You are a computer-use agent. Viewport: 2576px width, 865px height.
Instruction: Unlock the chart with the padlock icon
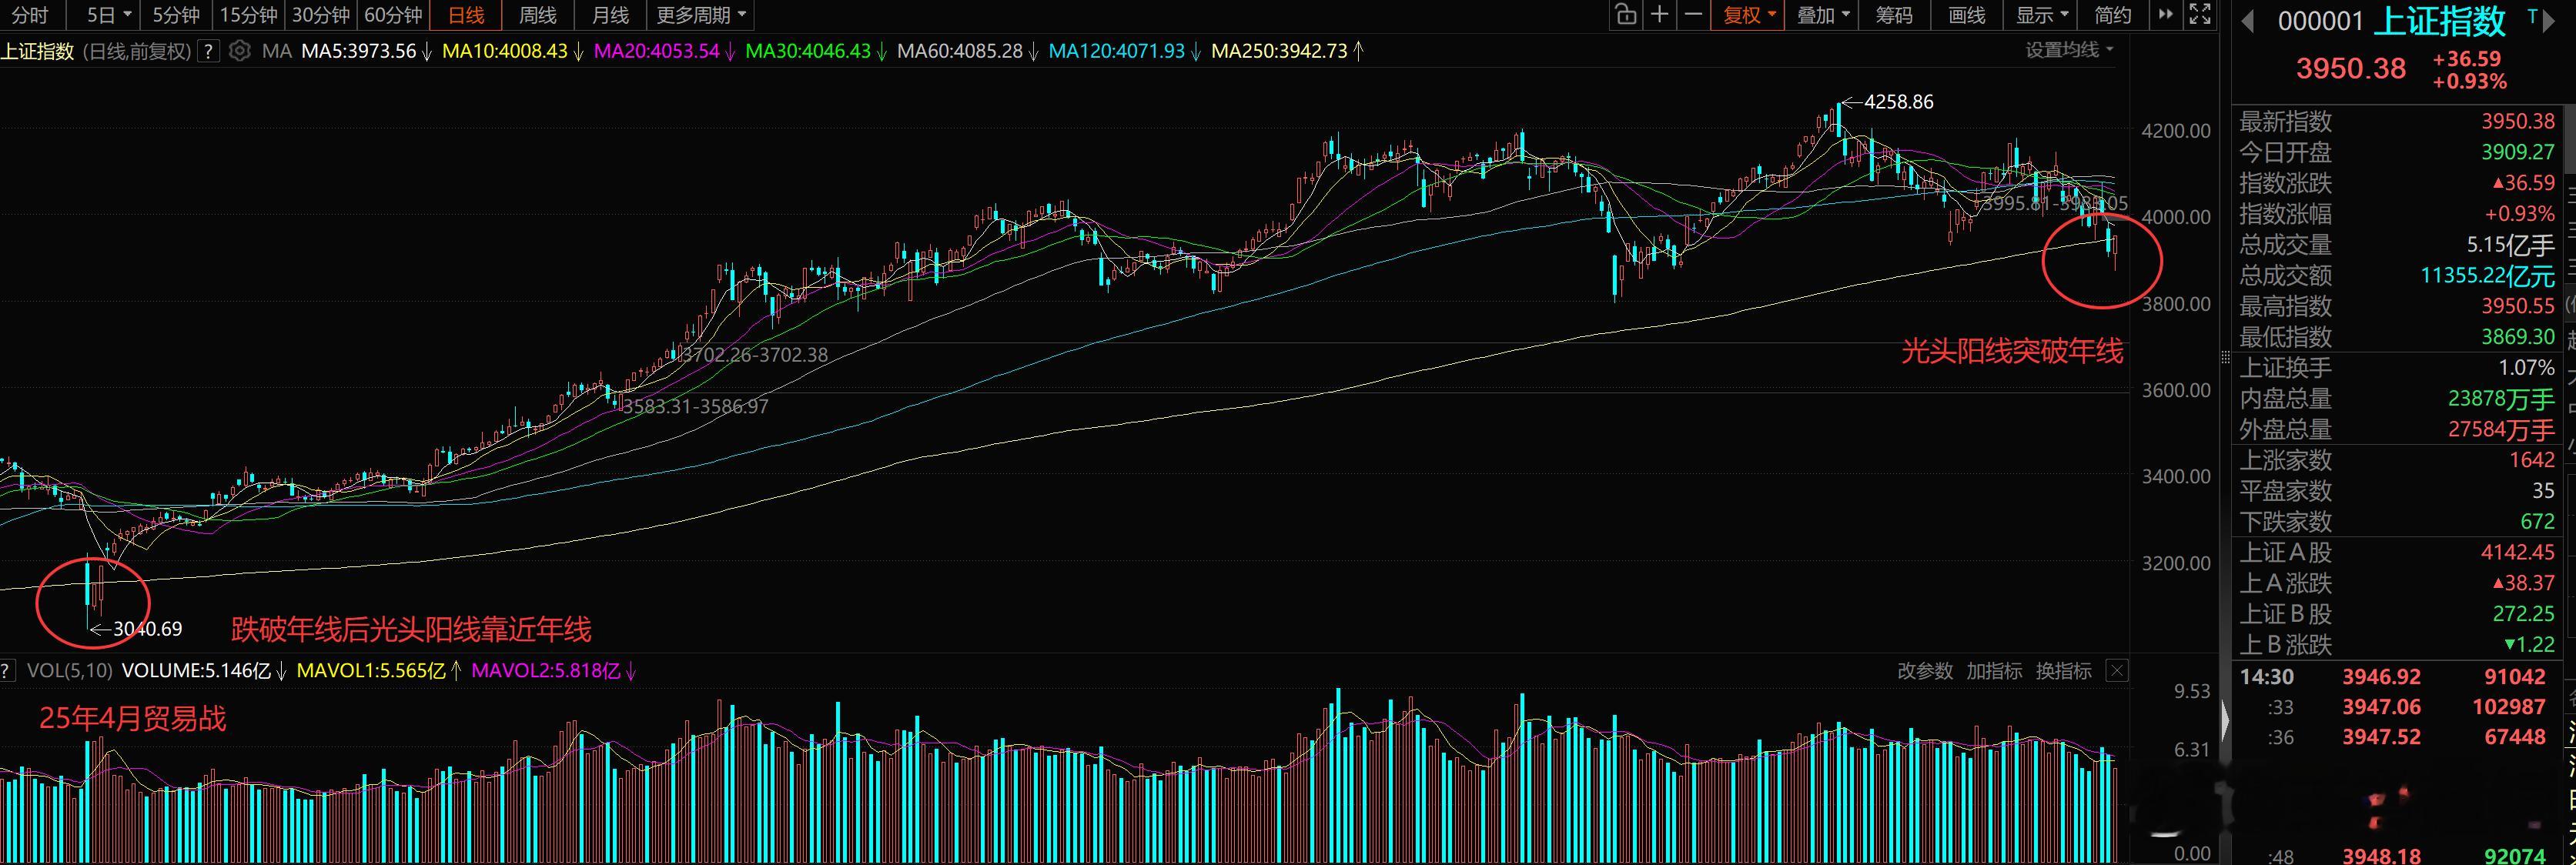(x=1625, y=15)
